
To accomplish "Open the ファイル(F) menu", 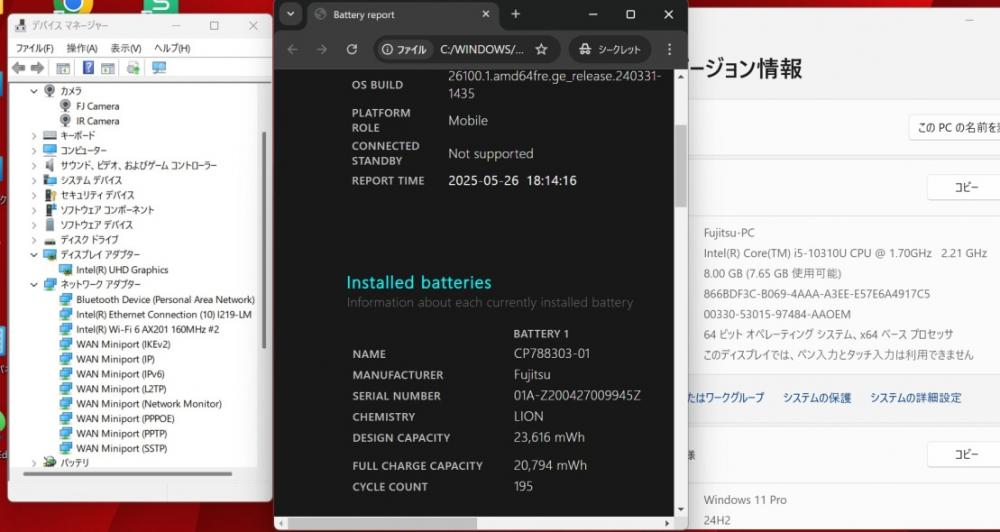I will [34, 48].
